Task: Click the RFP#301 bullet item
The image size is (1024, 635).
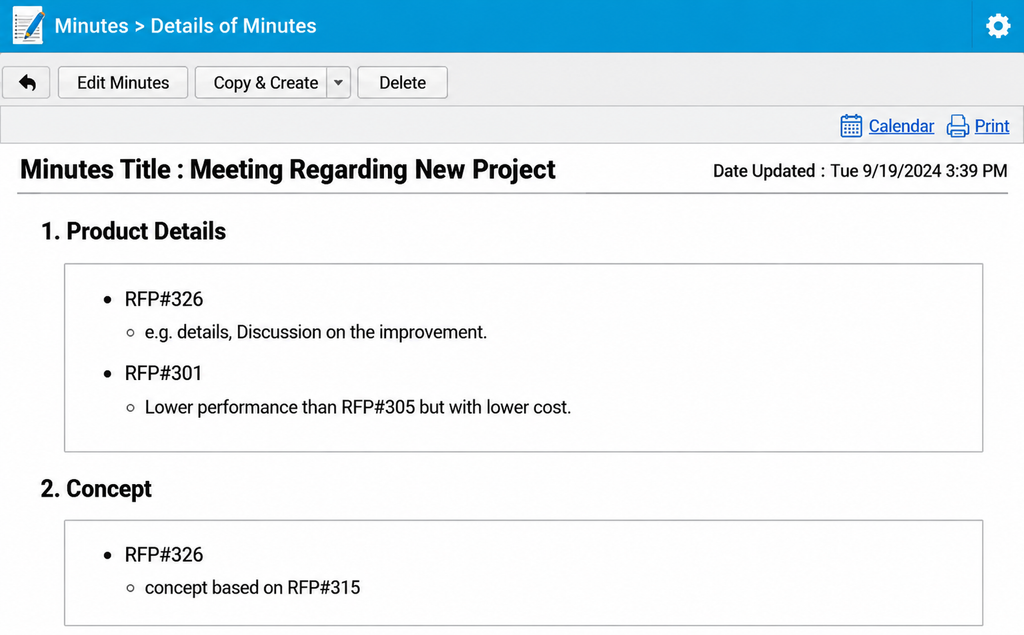Action: pos(163,373)
